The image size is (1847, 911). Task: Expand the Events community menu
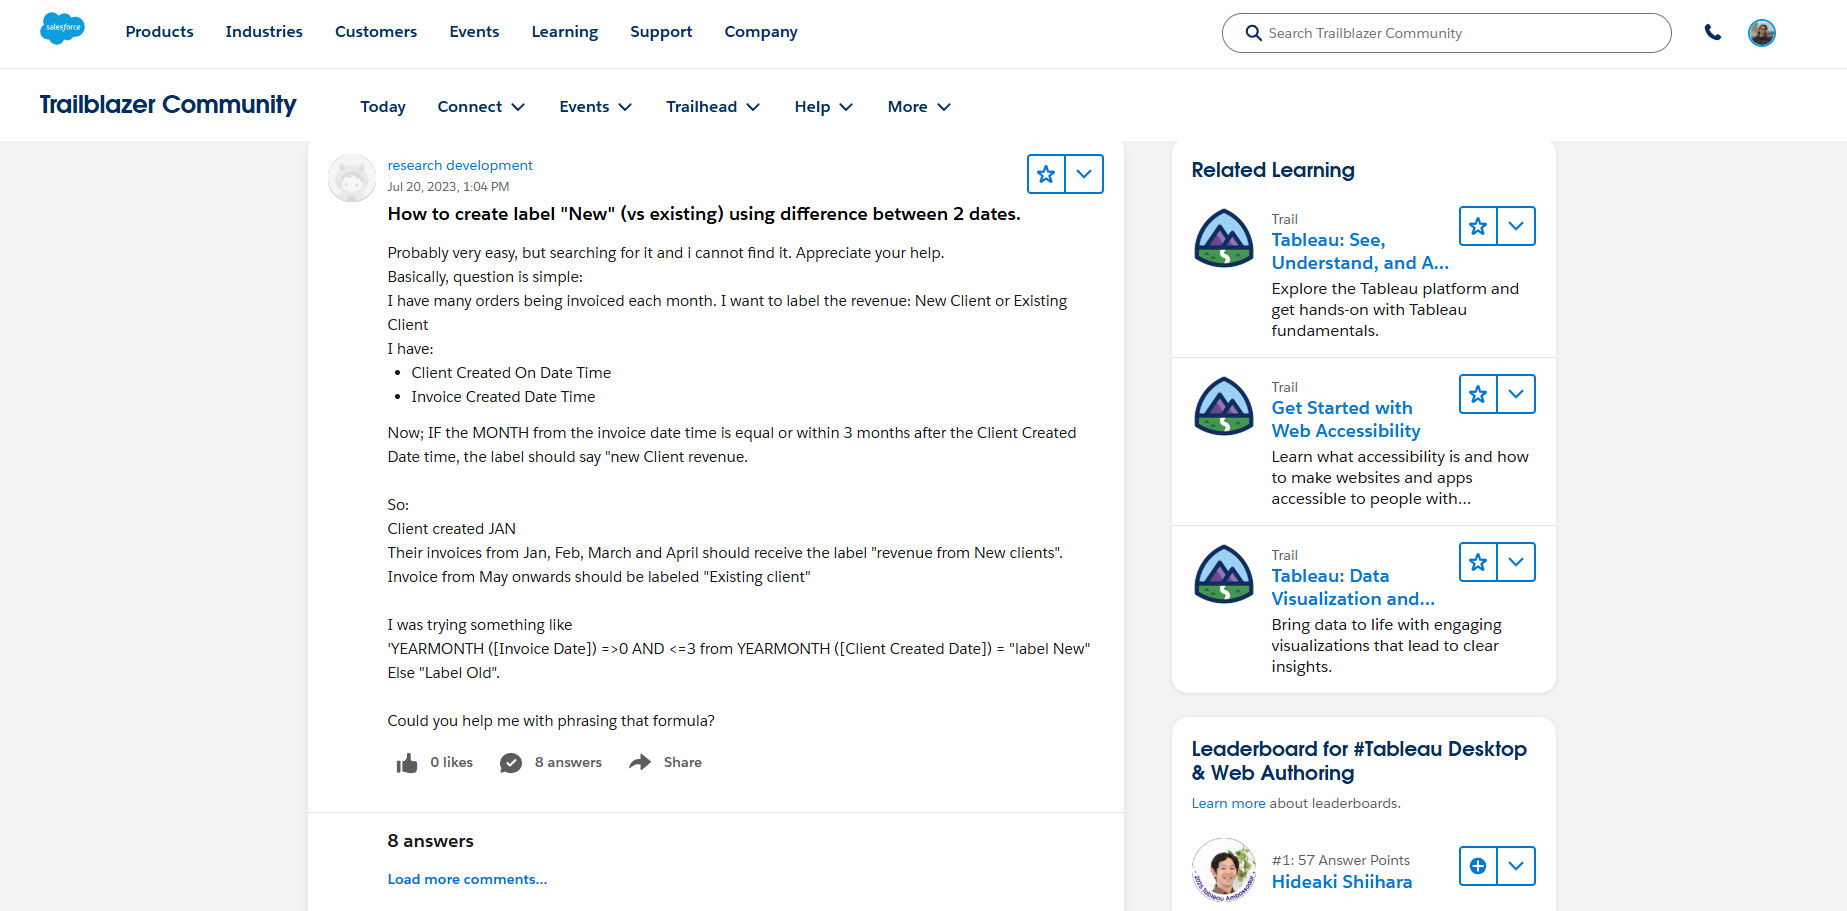(596, 107)
